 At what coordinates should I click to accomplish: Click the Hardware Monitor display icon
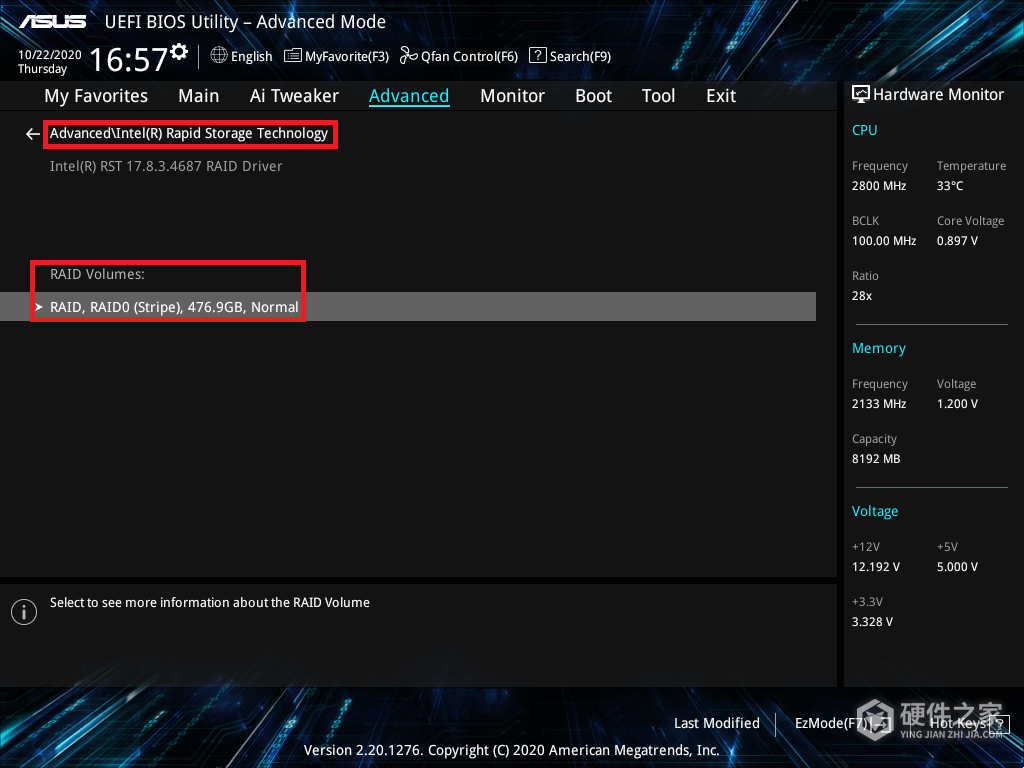tap(861, 95)
